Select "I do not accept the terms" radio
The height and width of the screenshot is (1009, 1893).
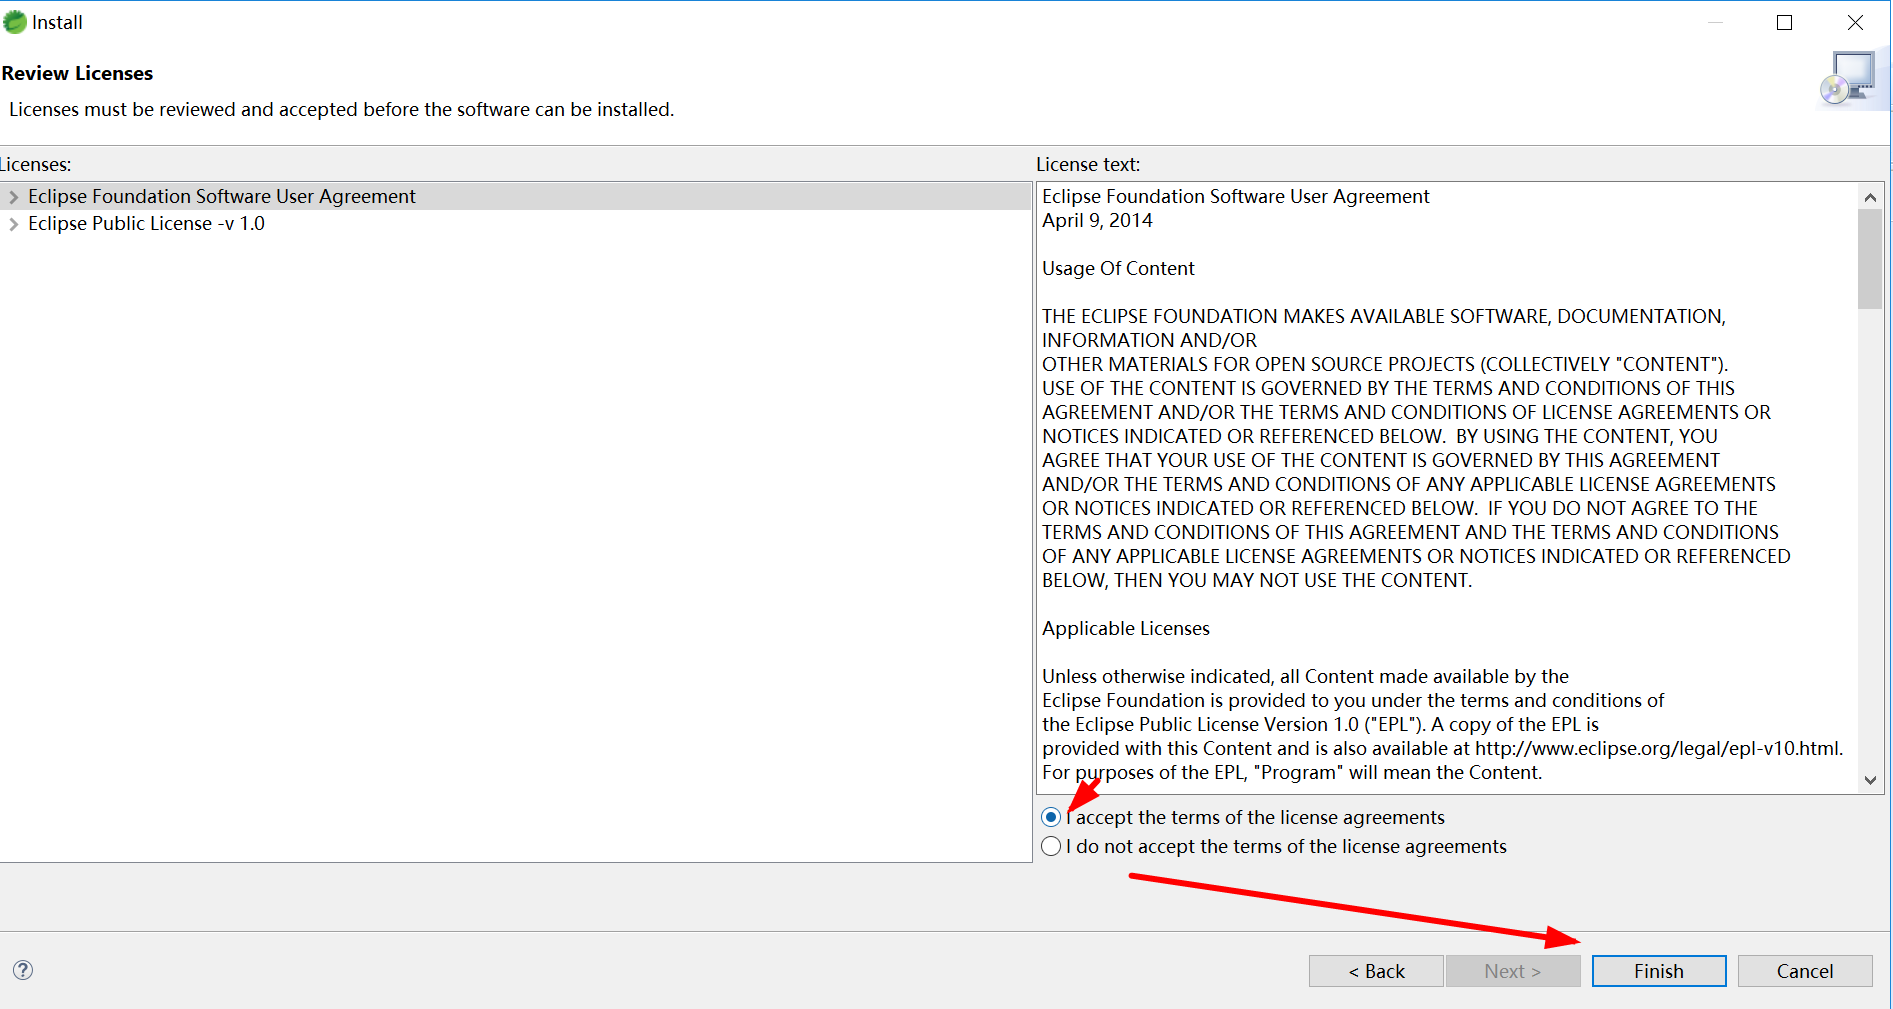1051,846
